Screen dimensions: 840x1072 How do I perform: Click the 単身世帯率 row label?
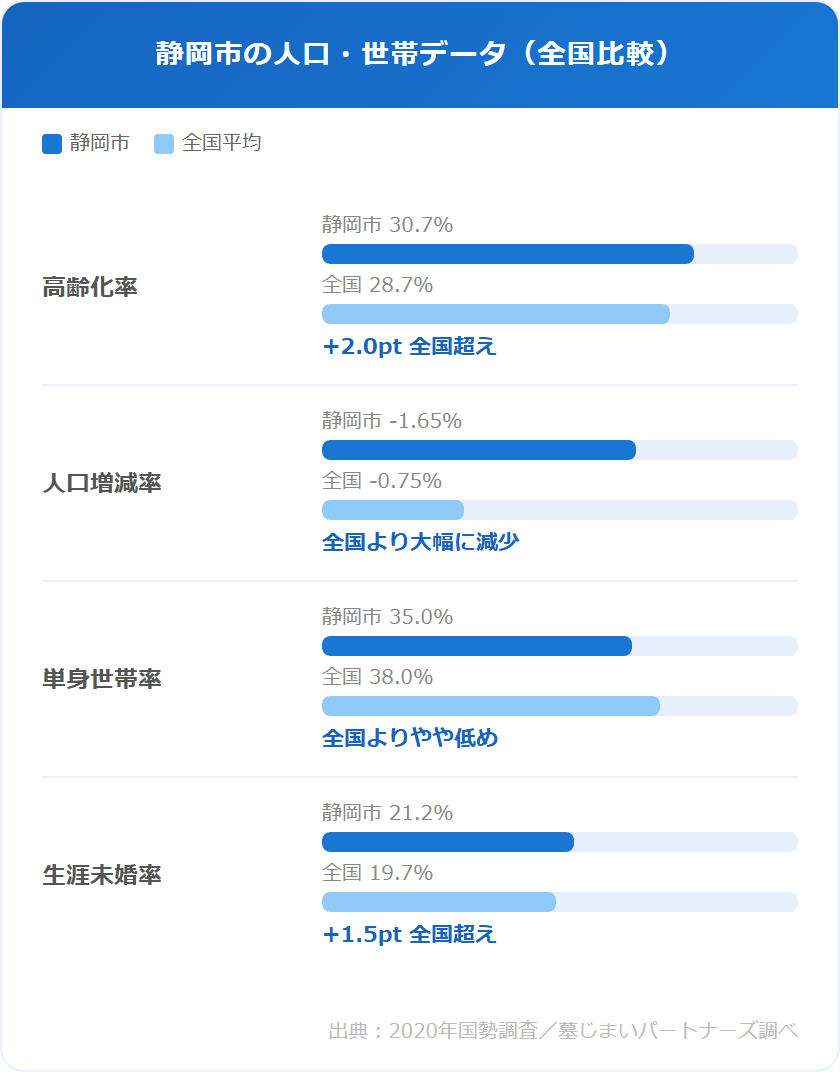pyautogui.click(x=102, y=680)
